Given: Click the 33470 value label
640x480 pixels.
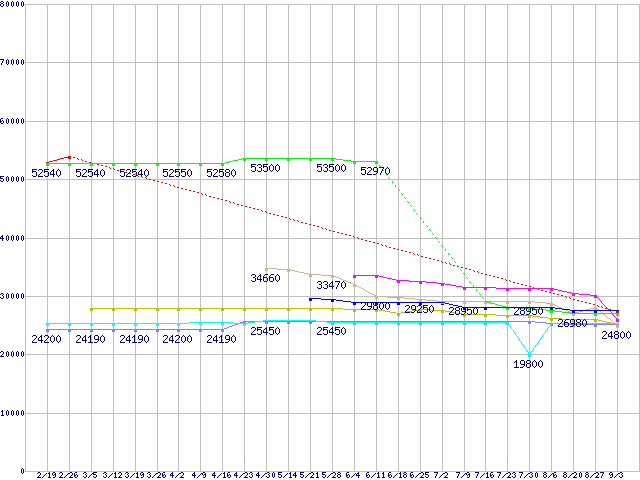Looking at the screenshot, I should 331,286.
